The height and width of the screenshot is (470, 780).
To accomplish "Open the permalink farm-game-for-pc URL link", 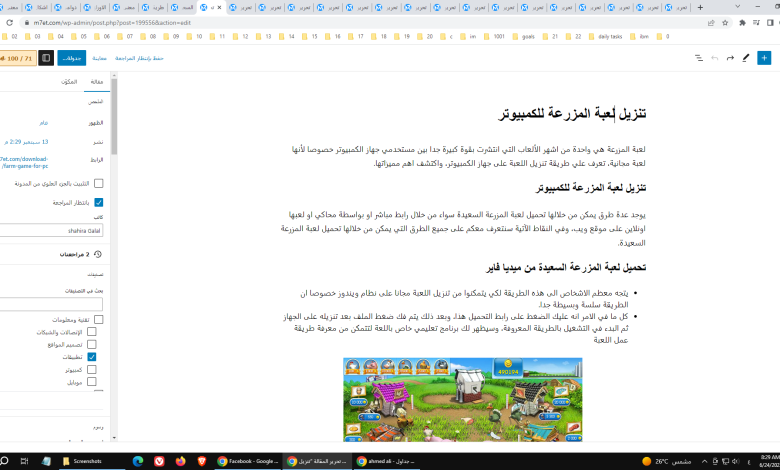I will [24, 163].
